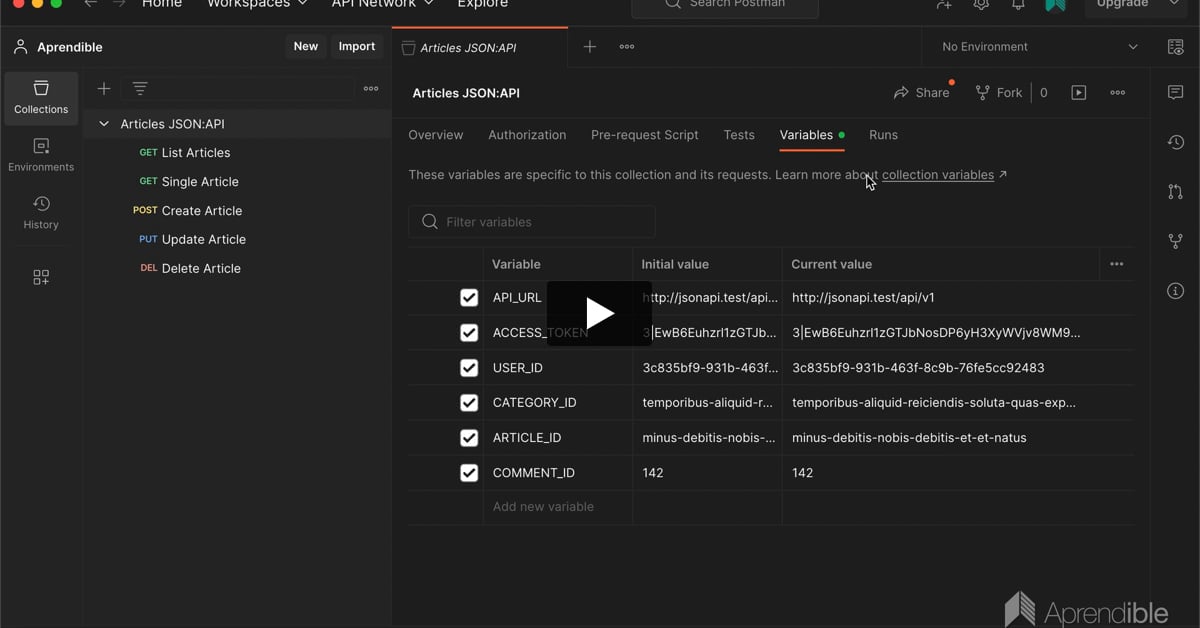1200x628 pixels.
Task: Open the Changelog history icon in right sidebar
Action: click(1175, 143)
